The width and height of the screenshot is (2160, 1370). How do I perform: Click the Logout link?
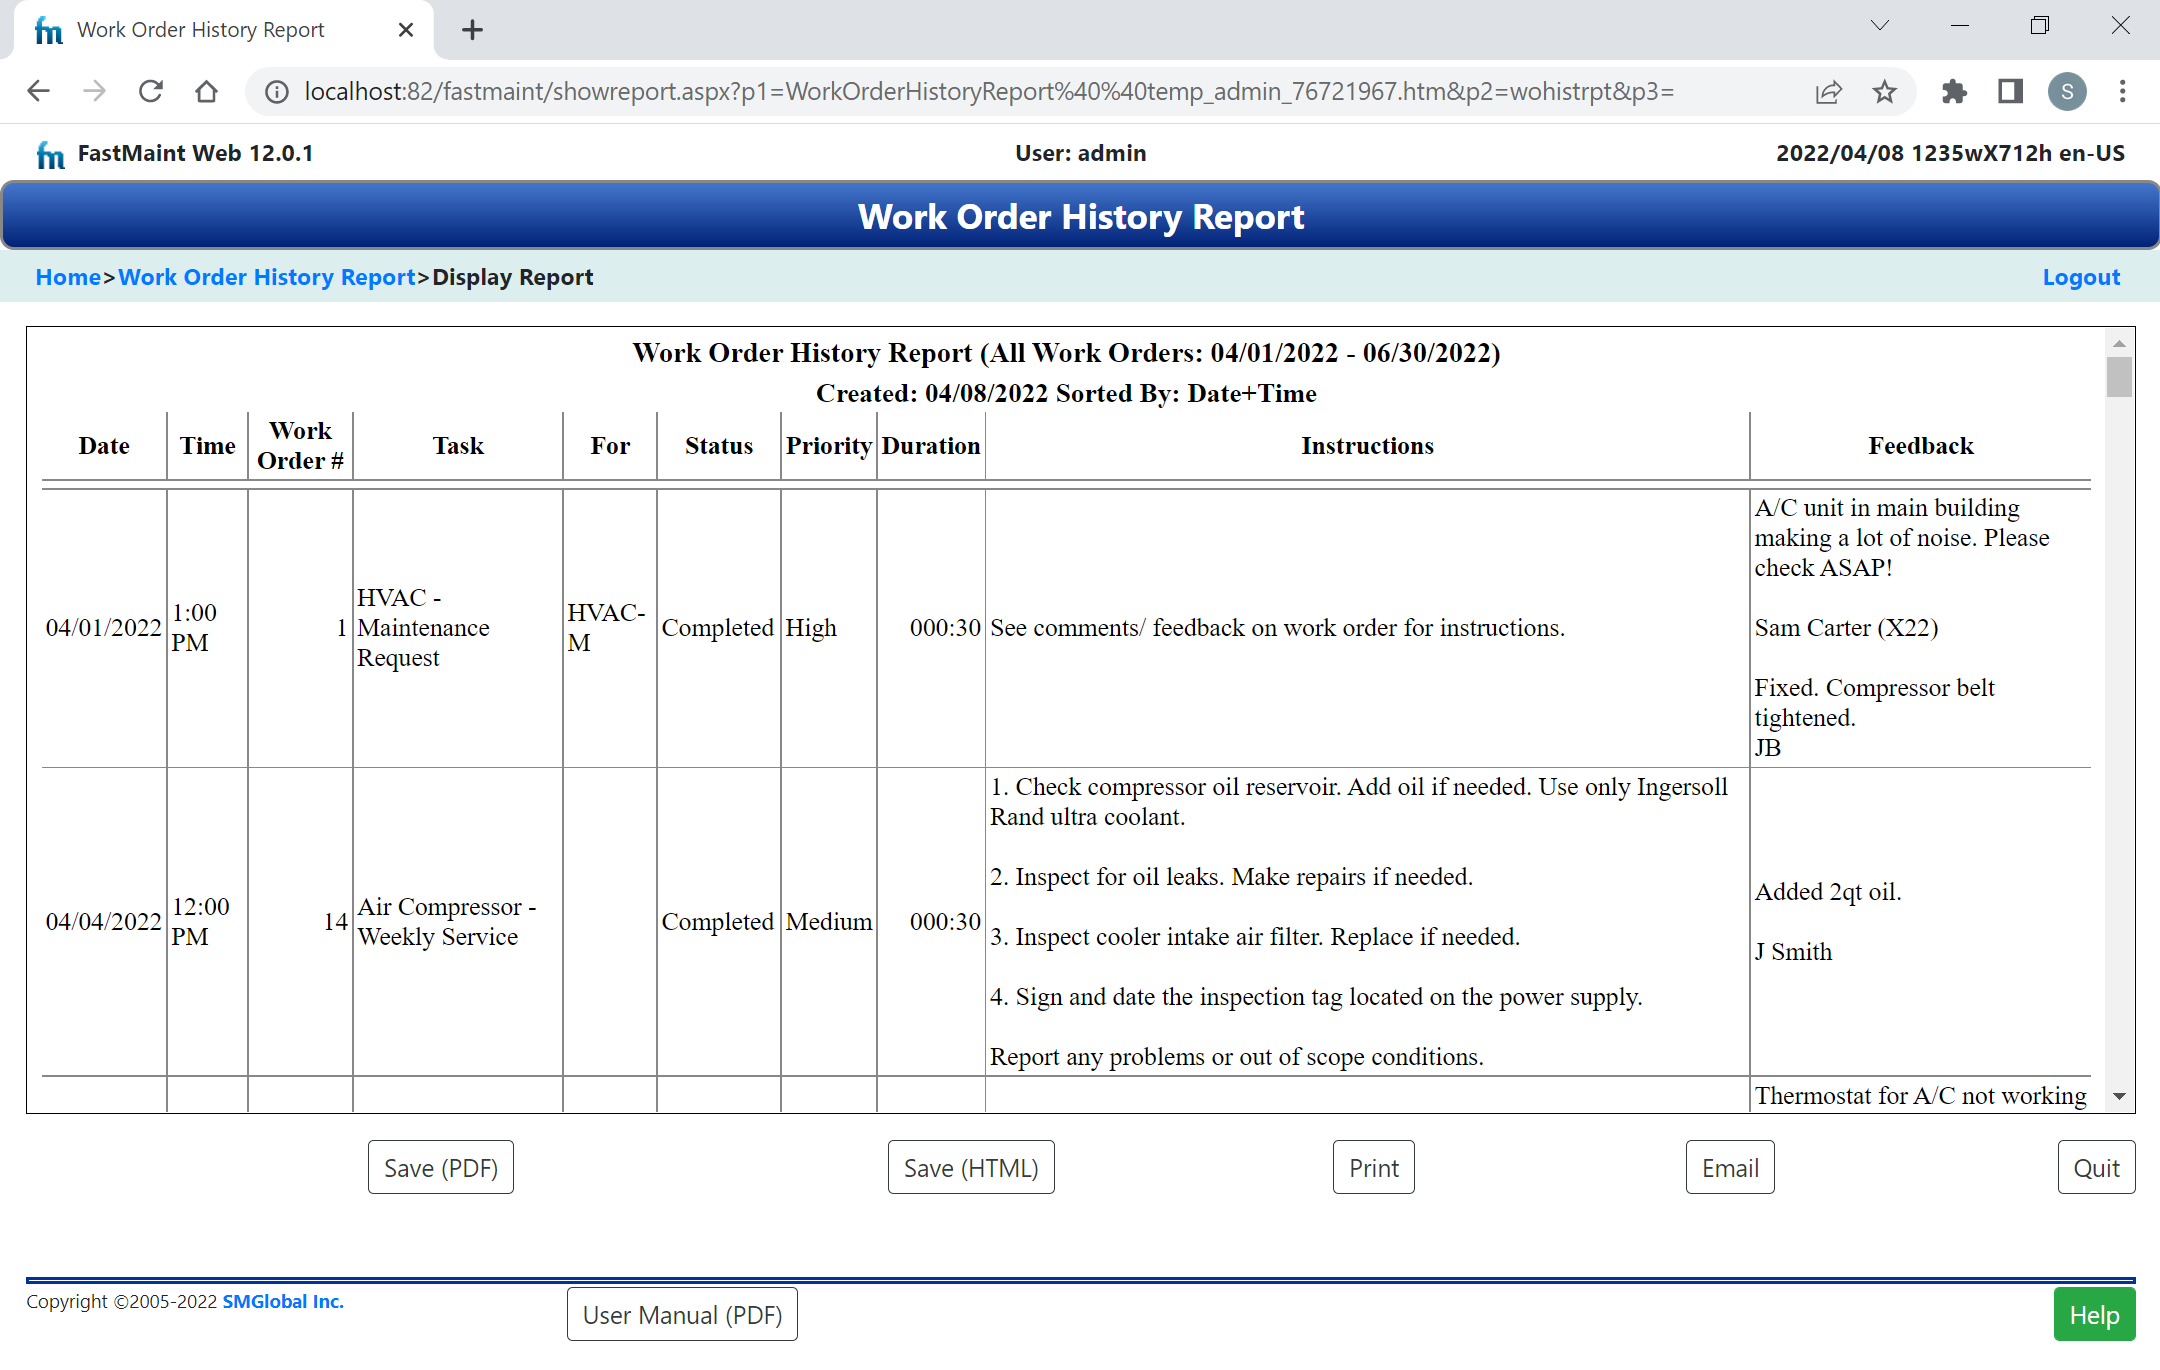(2081, 277)
